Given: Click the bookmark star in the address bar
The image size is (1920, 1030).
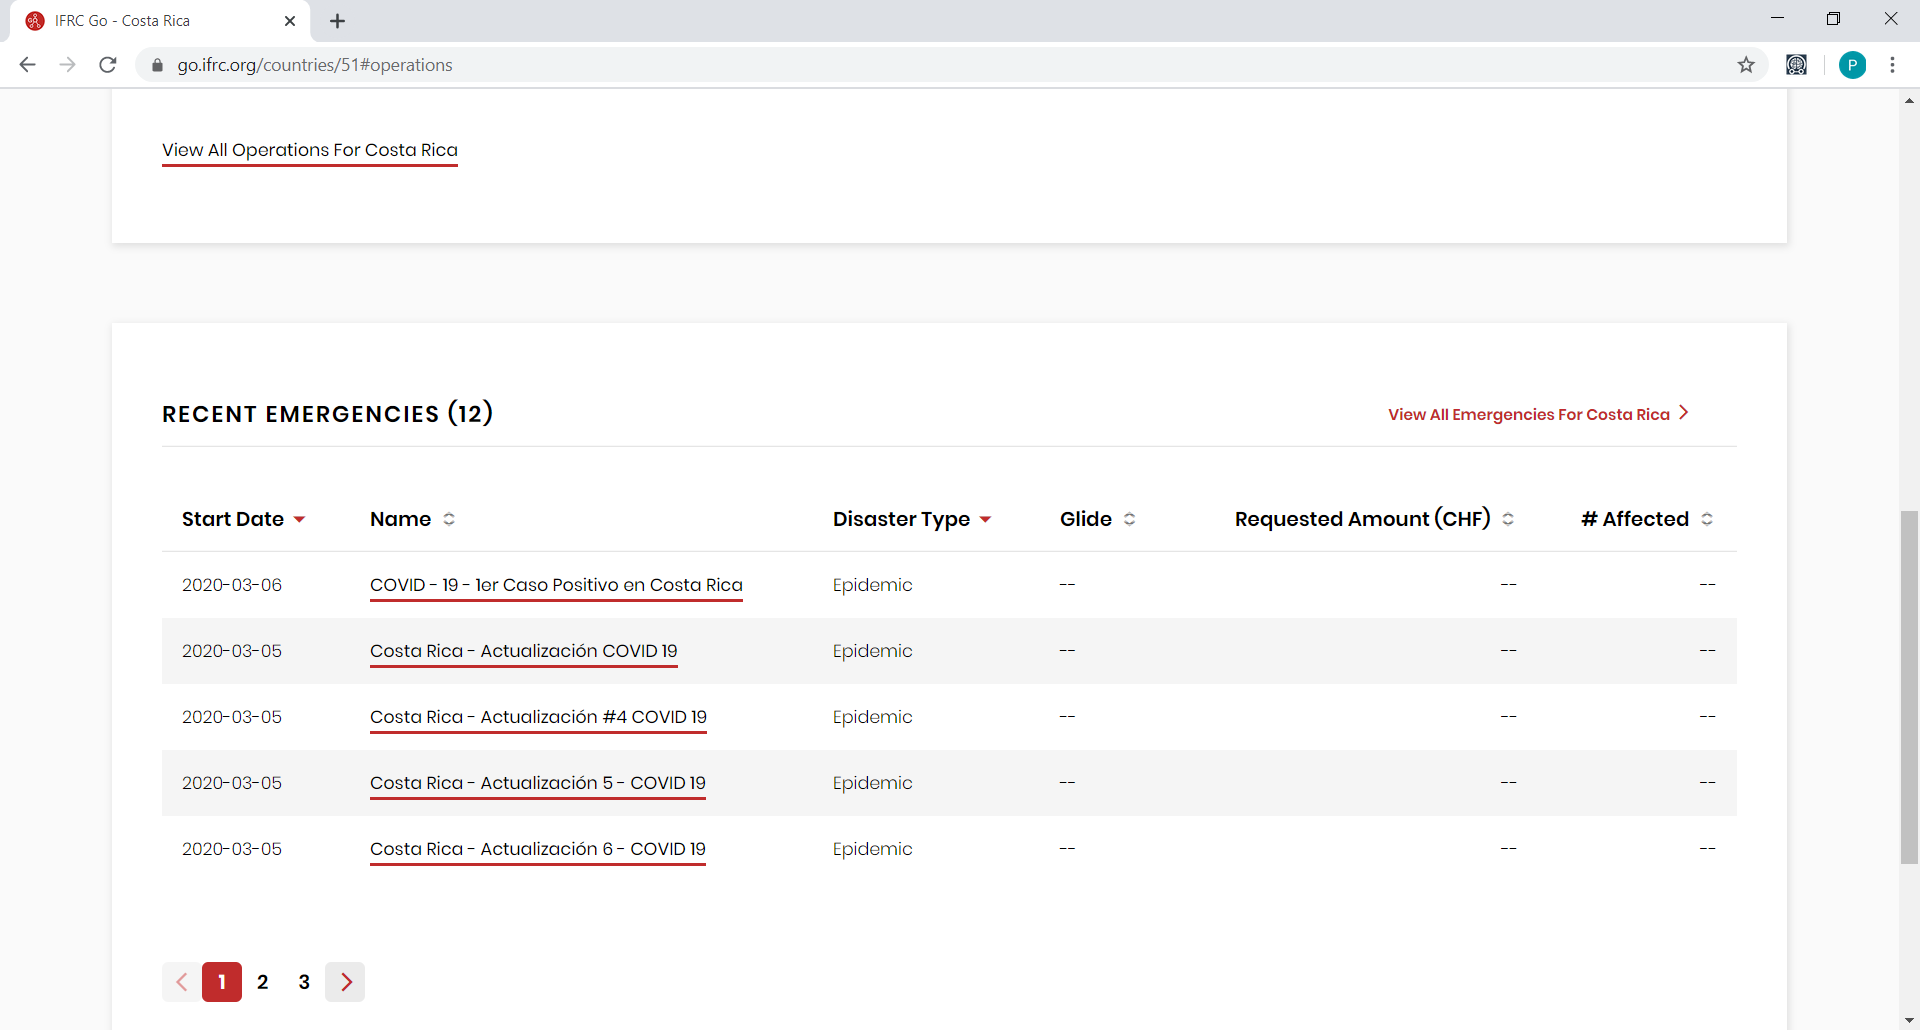Looking at the screenshot, I should [x=1746, y=64].
